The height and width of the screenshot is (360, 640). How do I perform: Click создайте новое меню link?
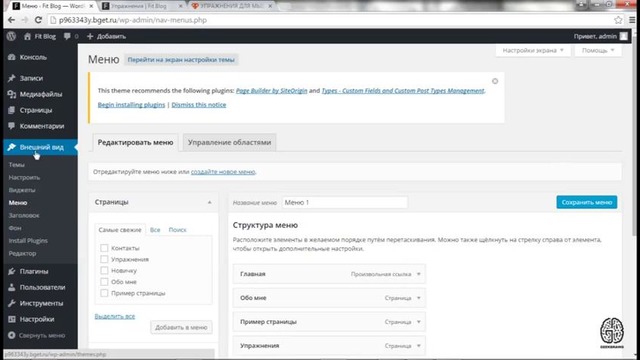tap(223, 172)
